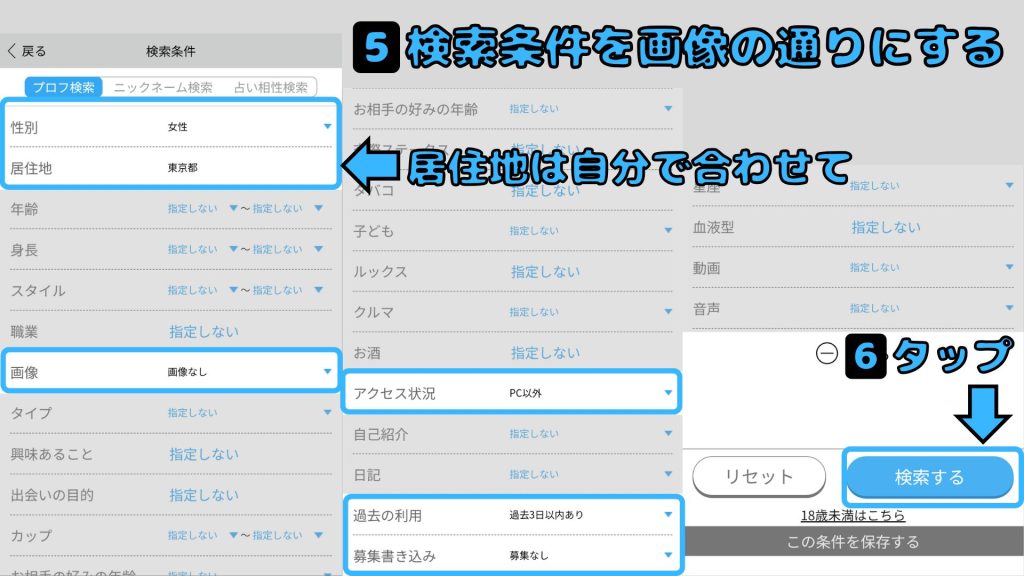Expand the 画像 dropdown set to 画像なし

tap(326, 372)
